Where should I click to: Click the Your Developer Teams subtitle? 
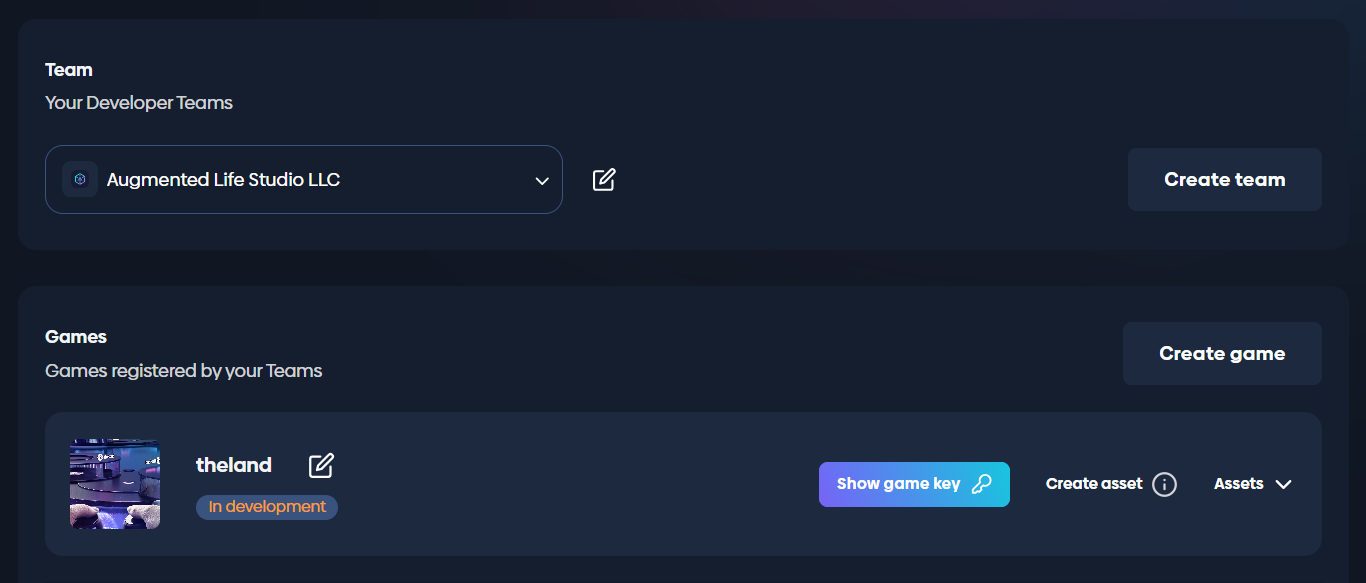[139, 103]
